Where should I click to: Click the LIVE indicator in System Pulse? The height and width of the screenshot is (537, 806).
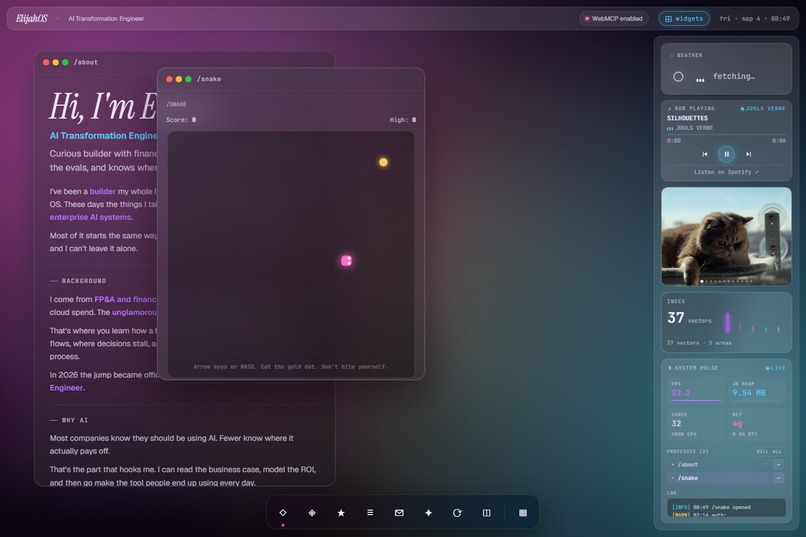coord(775,368)
